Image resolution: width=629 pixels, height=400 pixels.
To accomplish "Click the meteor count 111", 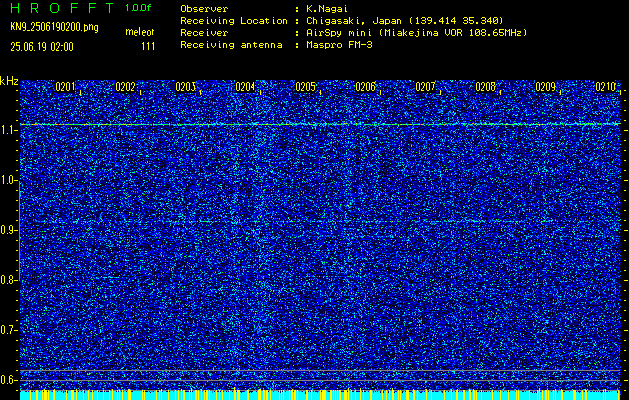I will [x=148, y=47].
